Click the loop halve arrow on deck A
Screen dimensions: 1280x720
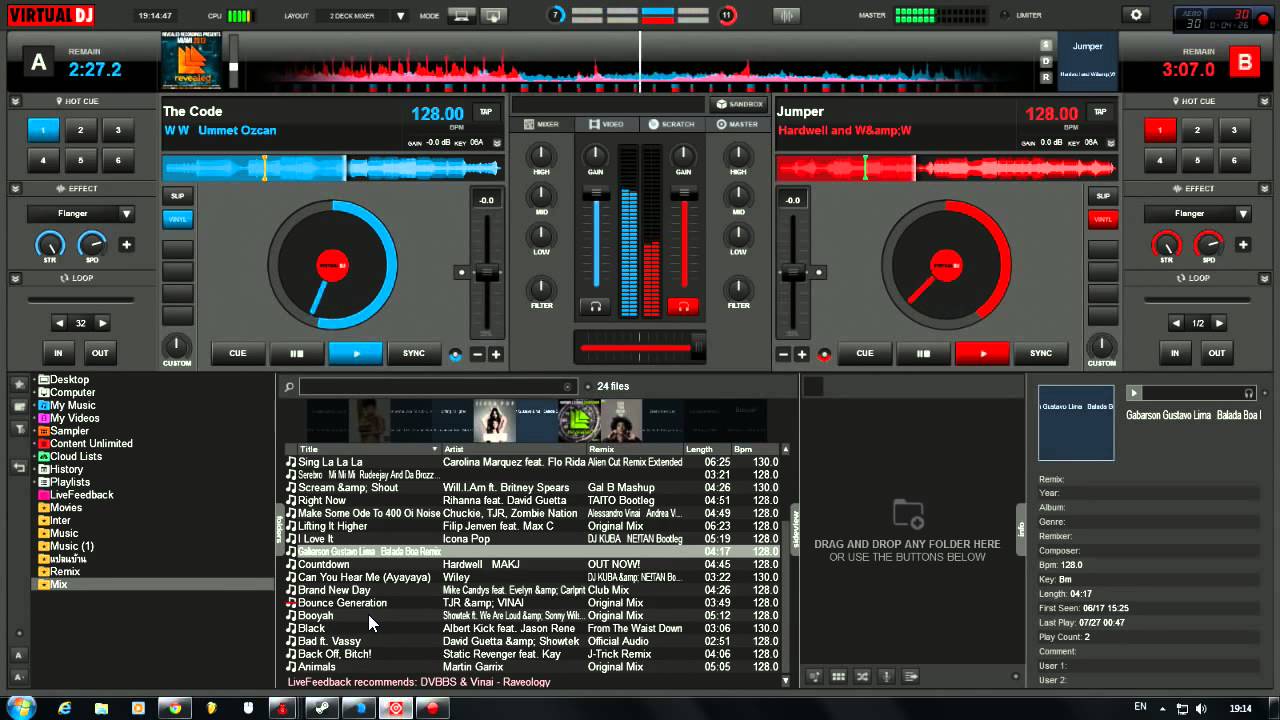[59, 323]
